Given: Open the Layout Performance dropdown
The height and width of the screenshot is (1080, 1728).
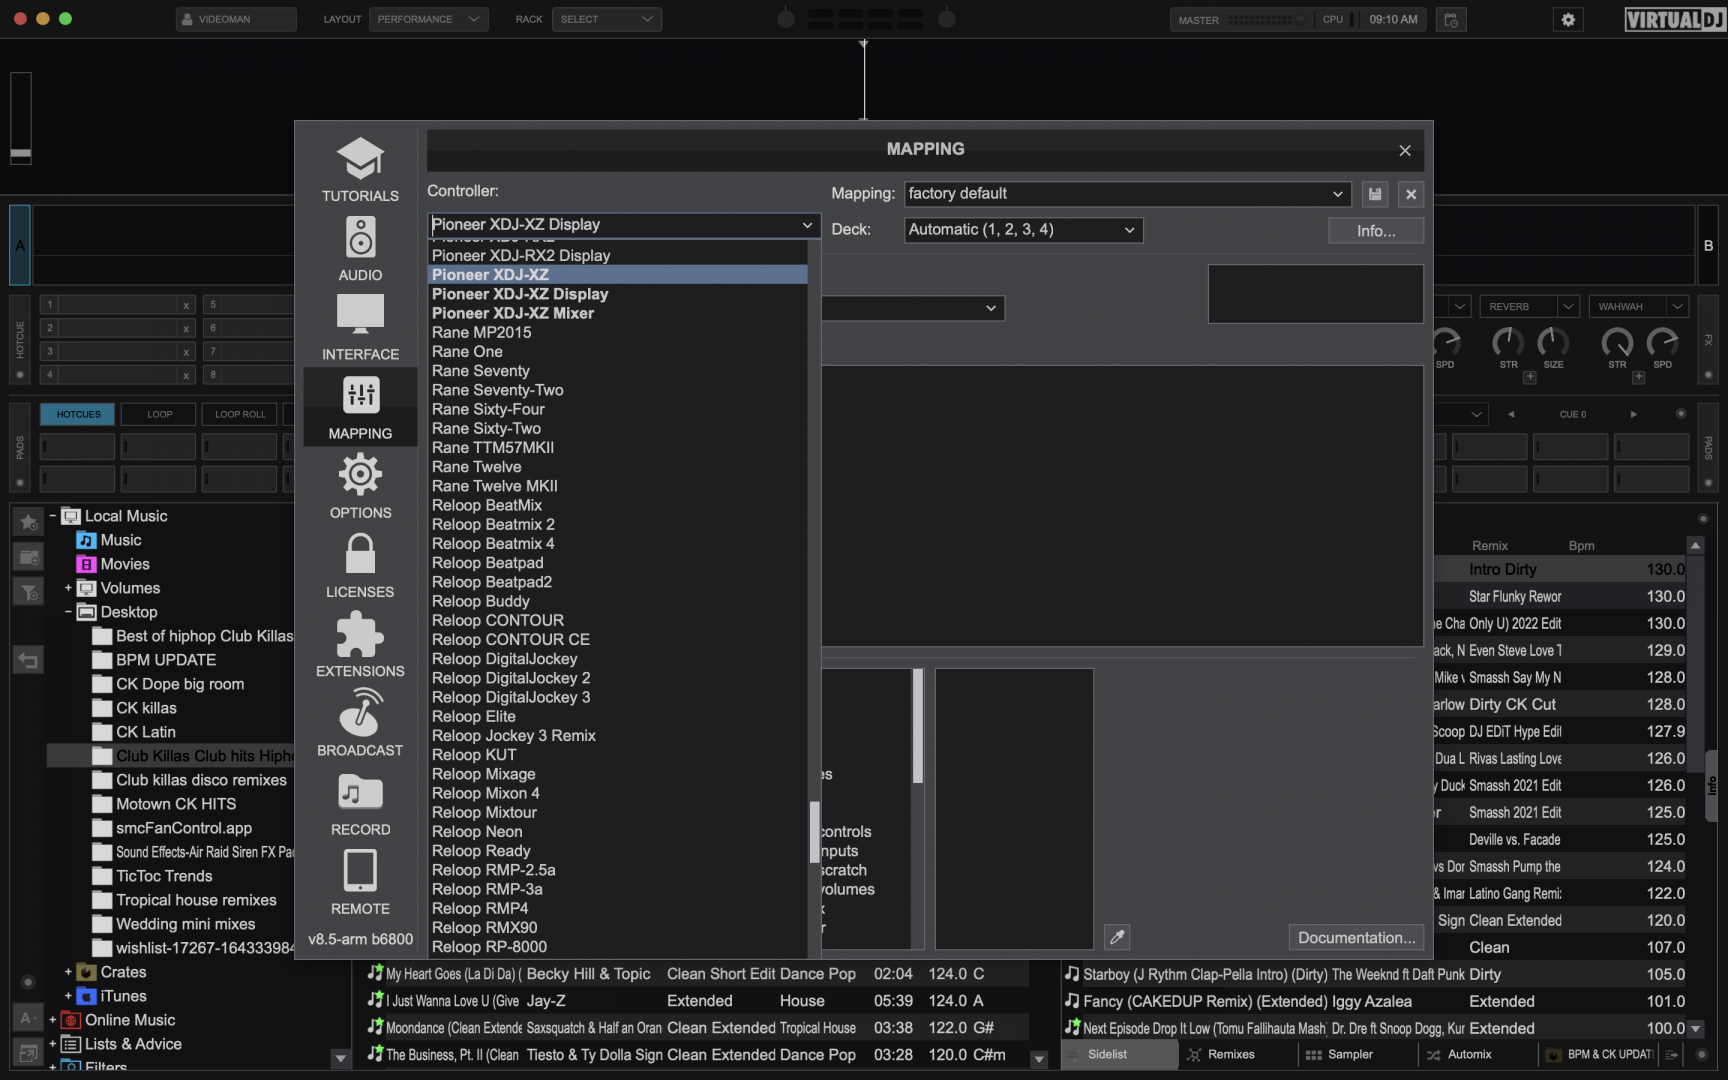Looking at the screenshot, I should 429,19.
